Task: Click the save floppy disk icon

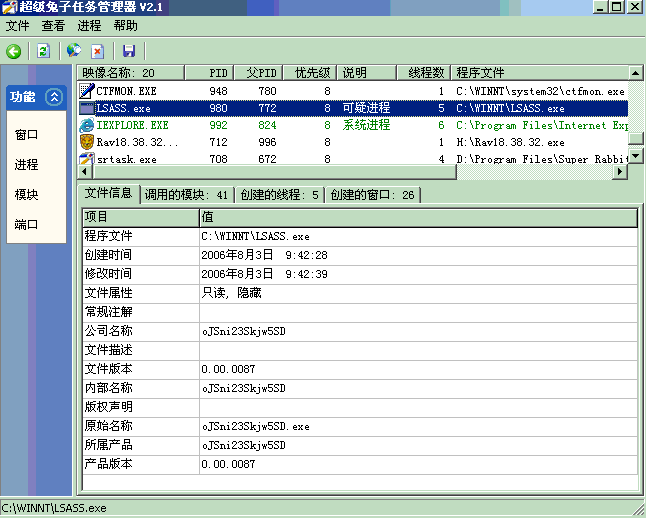Action: (x=128, y=51)
